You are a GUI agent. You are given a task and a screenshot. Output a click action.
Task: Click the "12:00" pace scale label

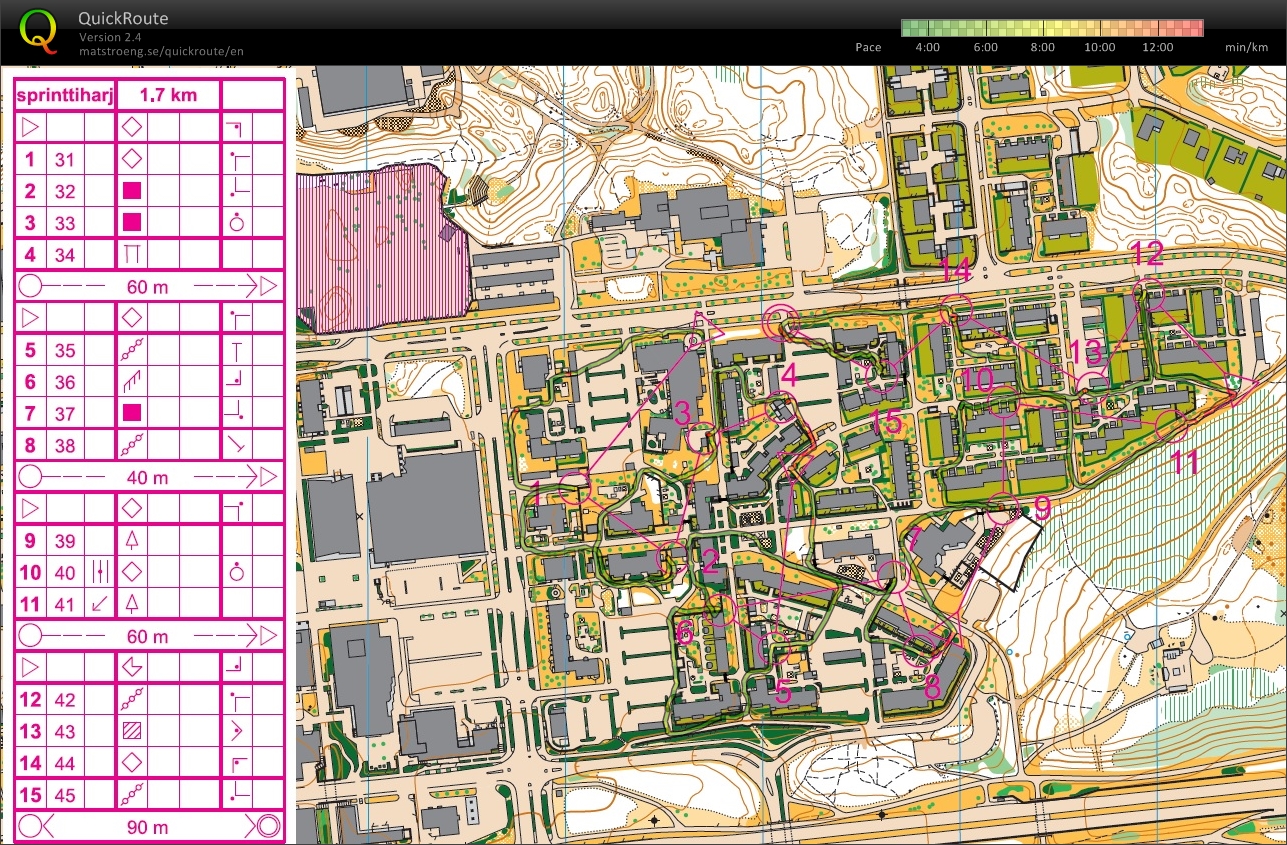(1156, 47)
